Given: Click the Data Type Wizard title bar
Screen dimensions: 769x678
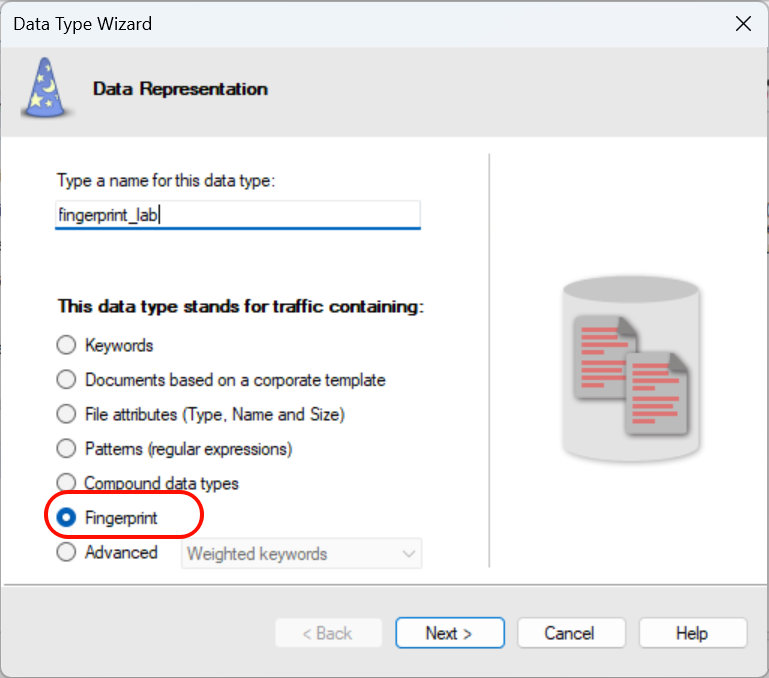Looking at the screenshot, I should [x=300, y=23].
